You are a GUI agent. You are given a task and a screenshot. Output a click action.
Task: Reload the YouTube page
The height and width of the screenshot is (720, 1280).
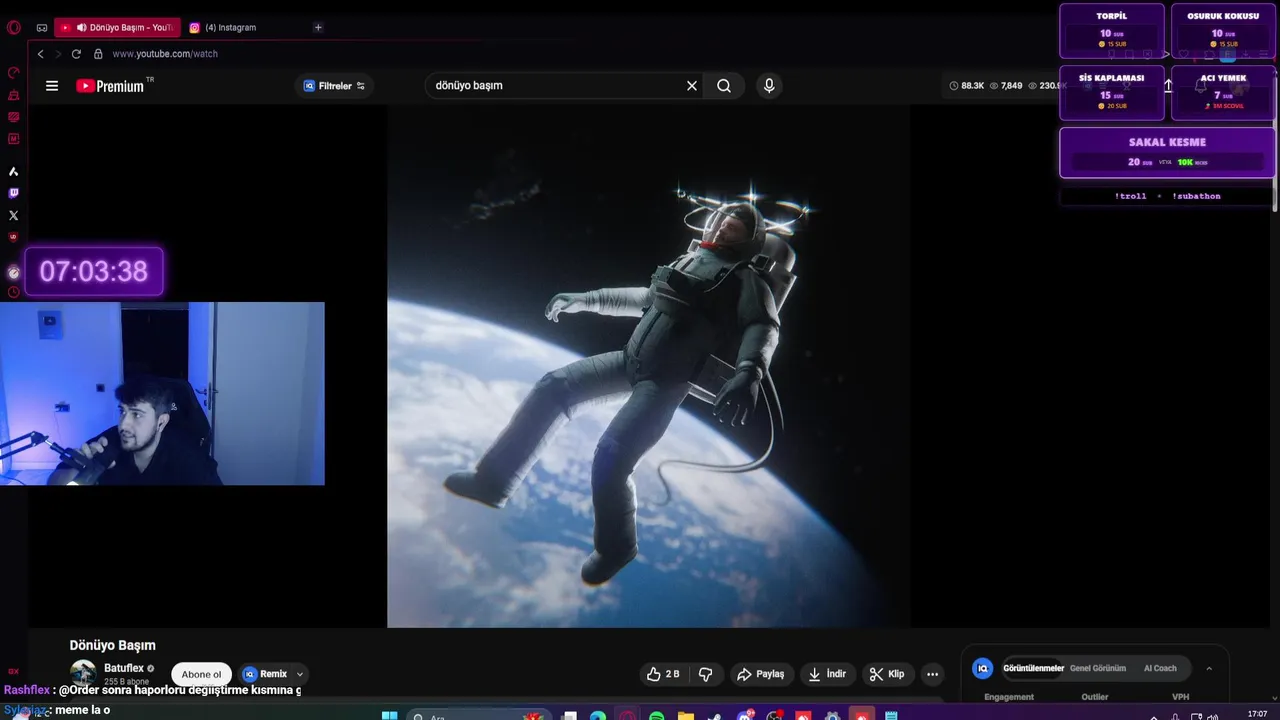(x=76, y=54)
